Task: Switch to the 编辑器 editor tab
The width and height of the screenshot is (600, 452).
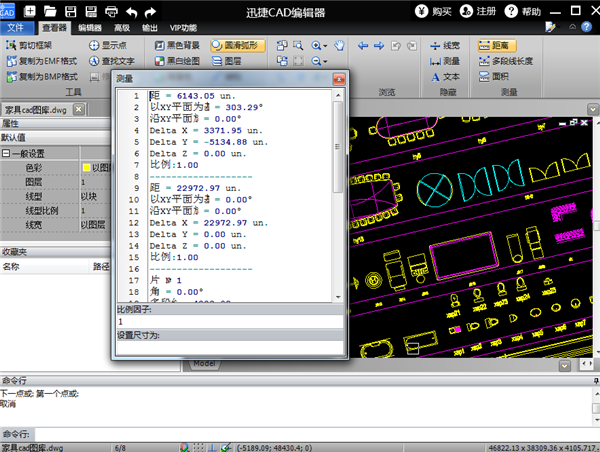Action: click(89, 28)
